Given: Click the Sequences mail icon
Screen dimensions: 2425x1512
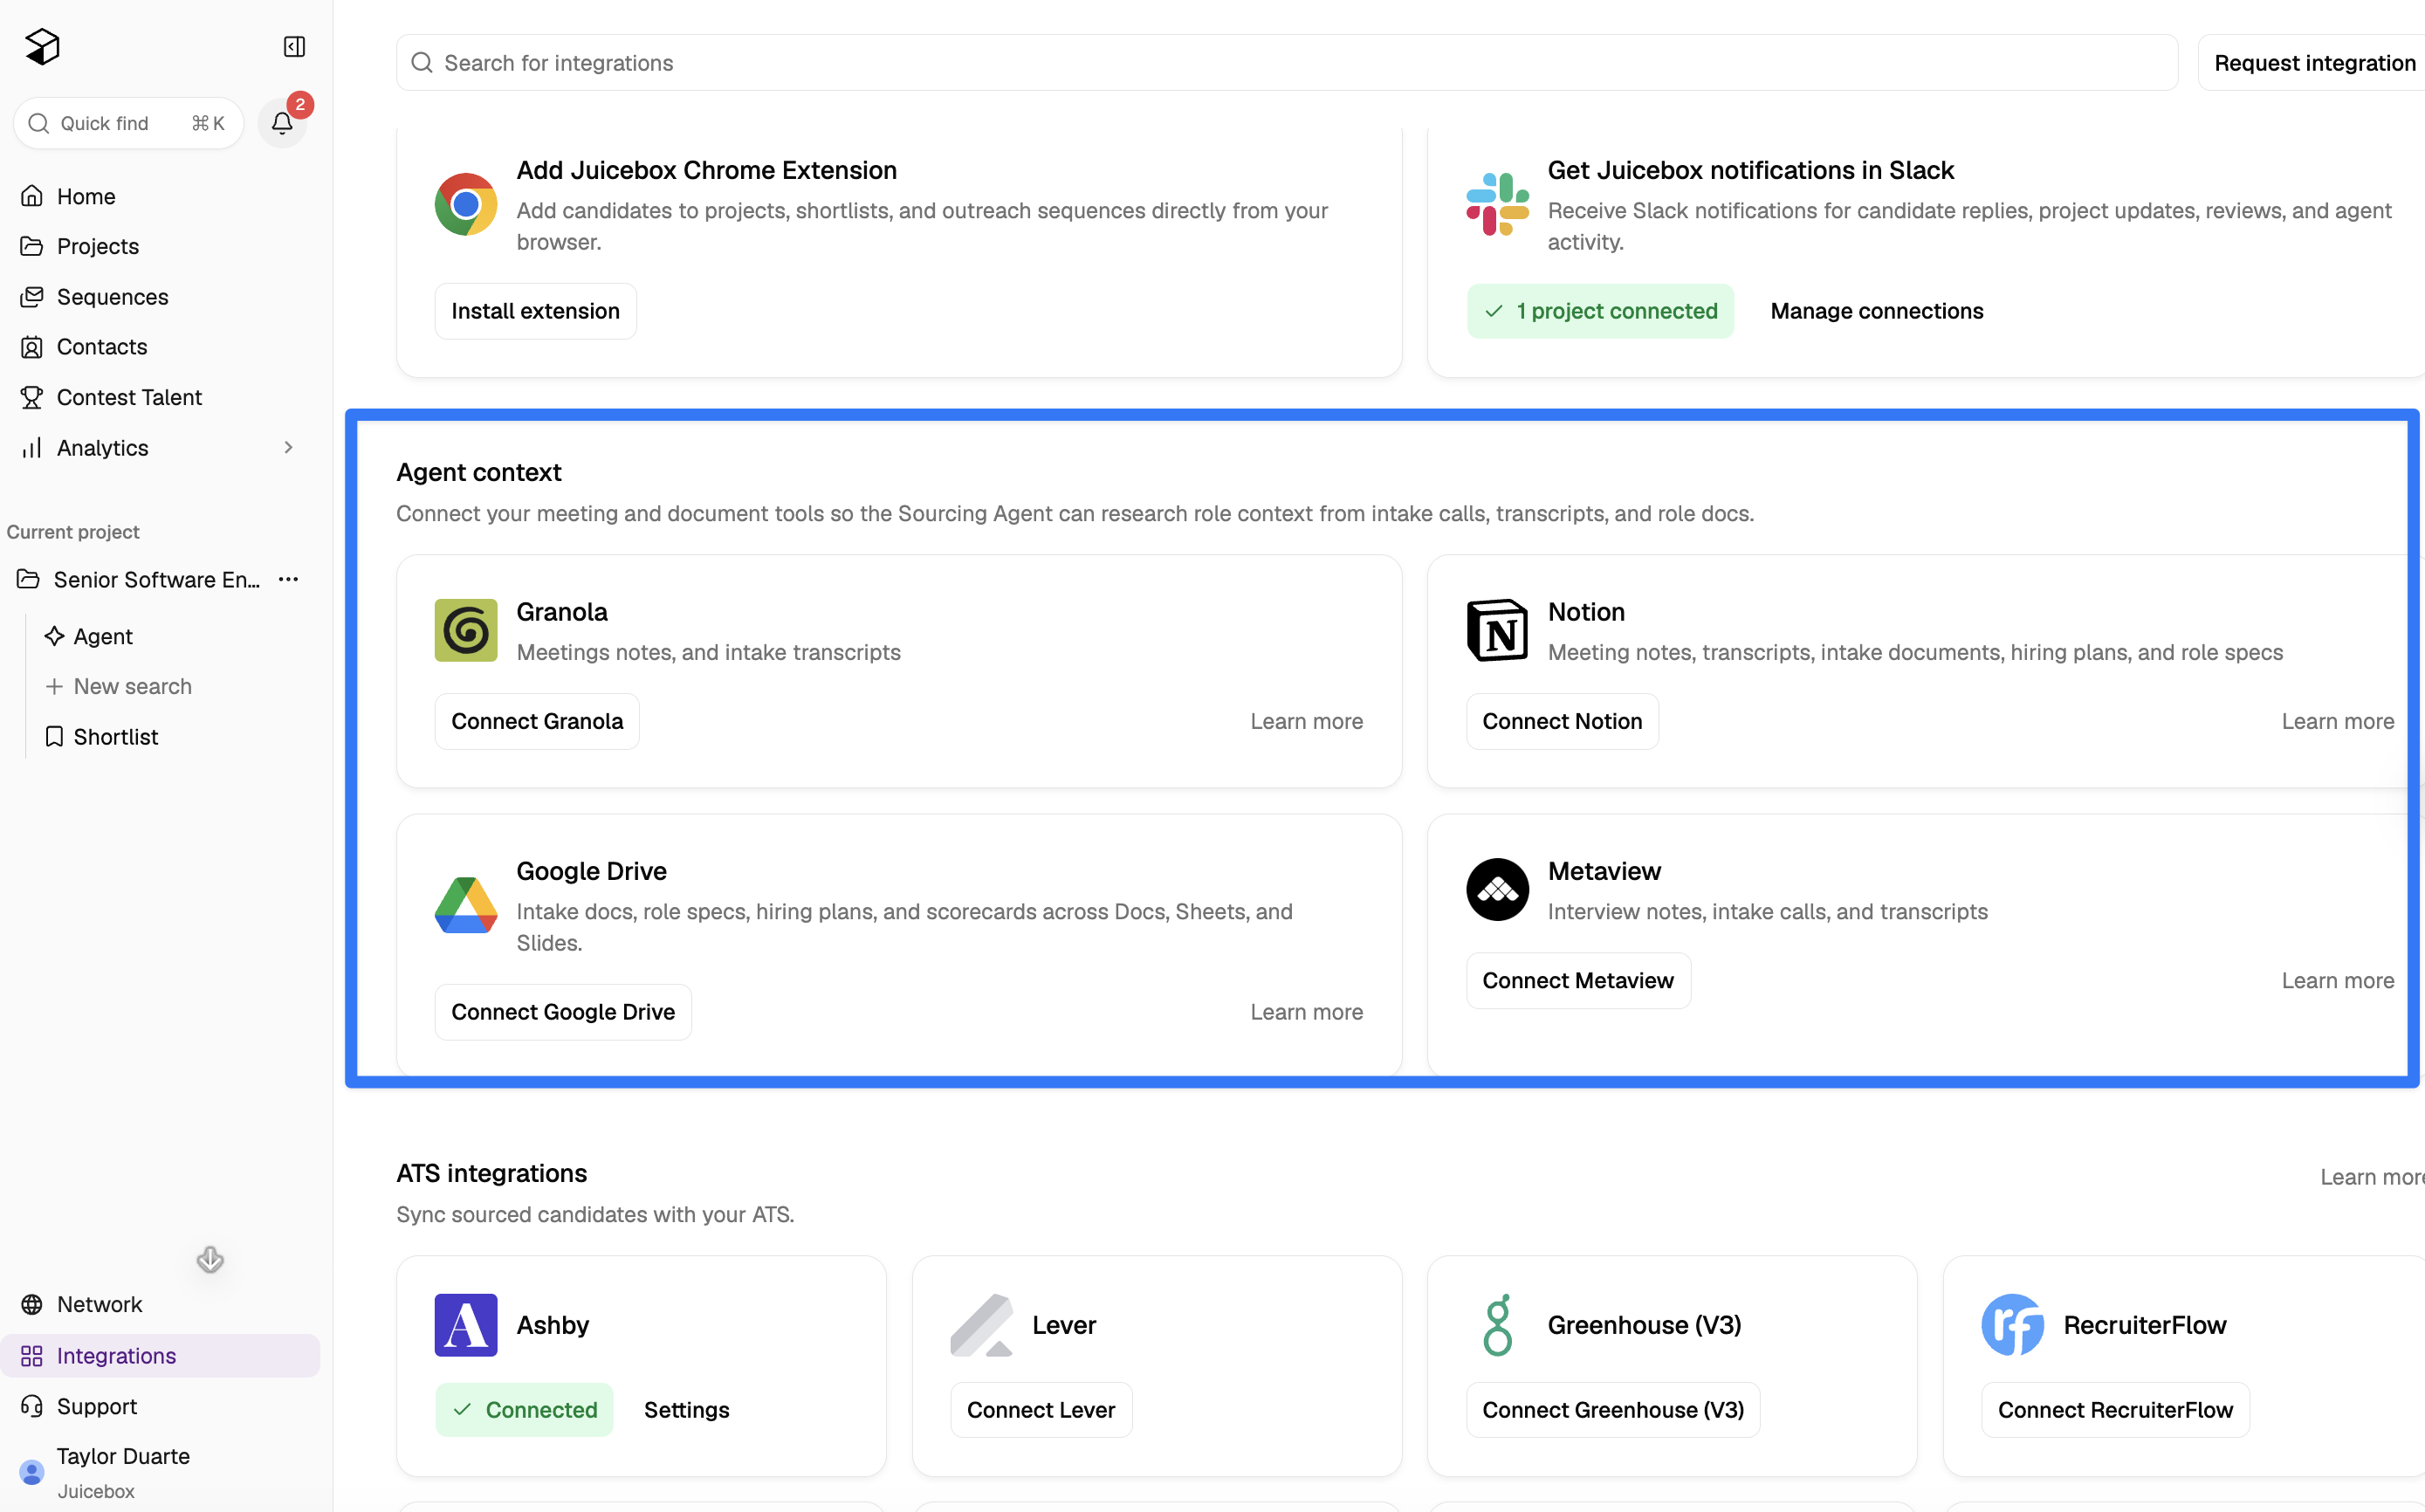Looking at the screenshot, I should pos(32,297).
